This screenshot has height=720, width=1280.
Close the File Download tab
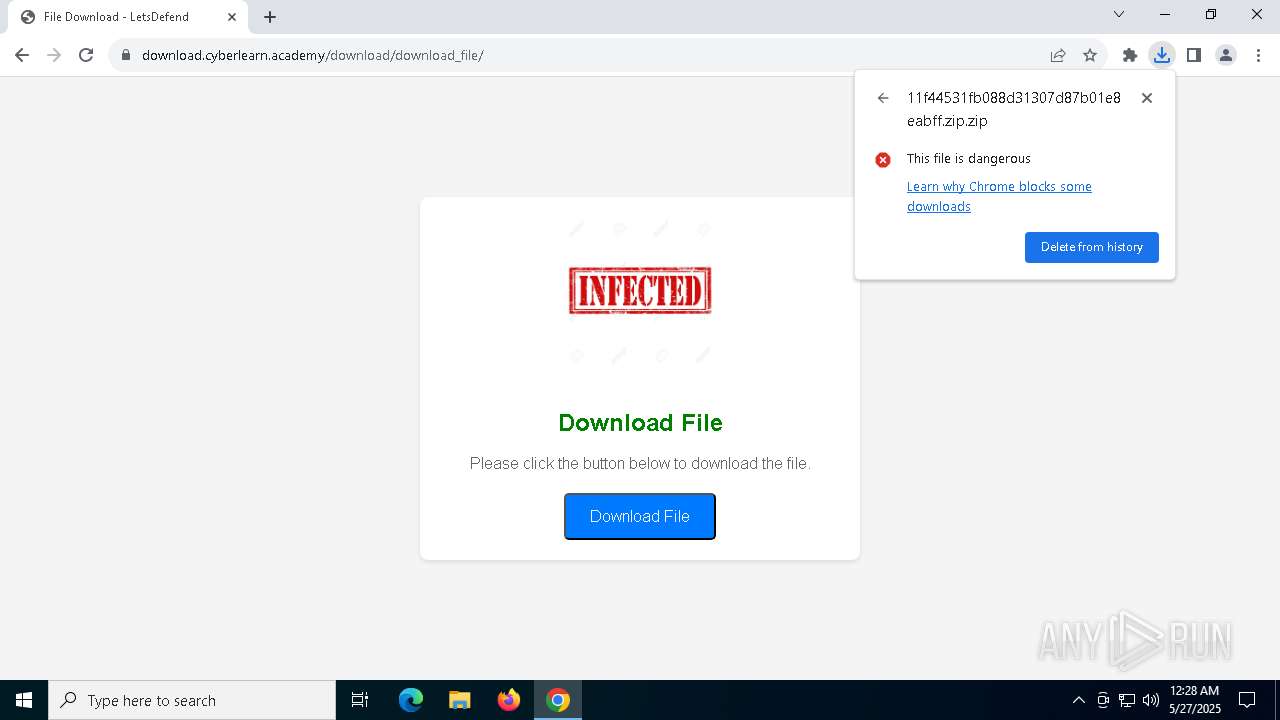[x=231, y=17]
